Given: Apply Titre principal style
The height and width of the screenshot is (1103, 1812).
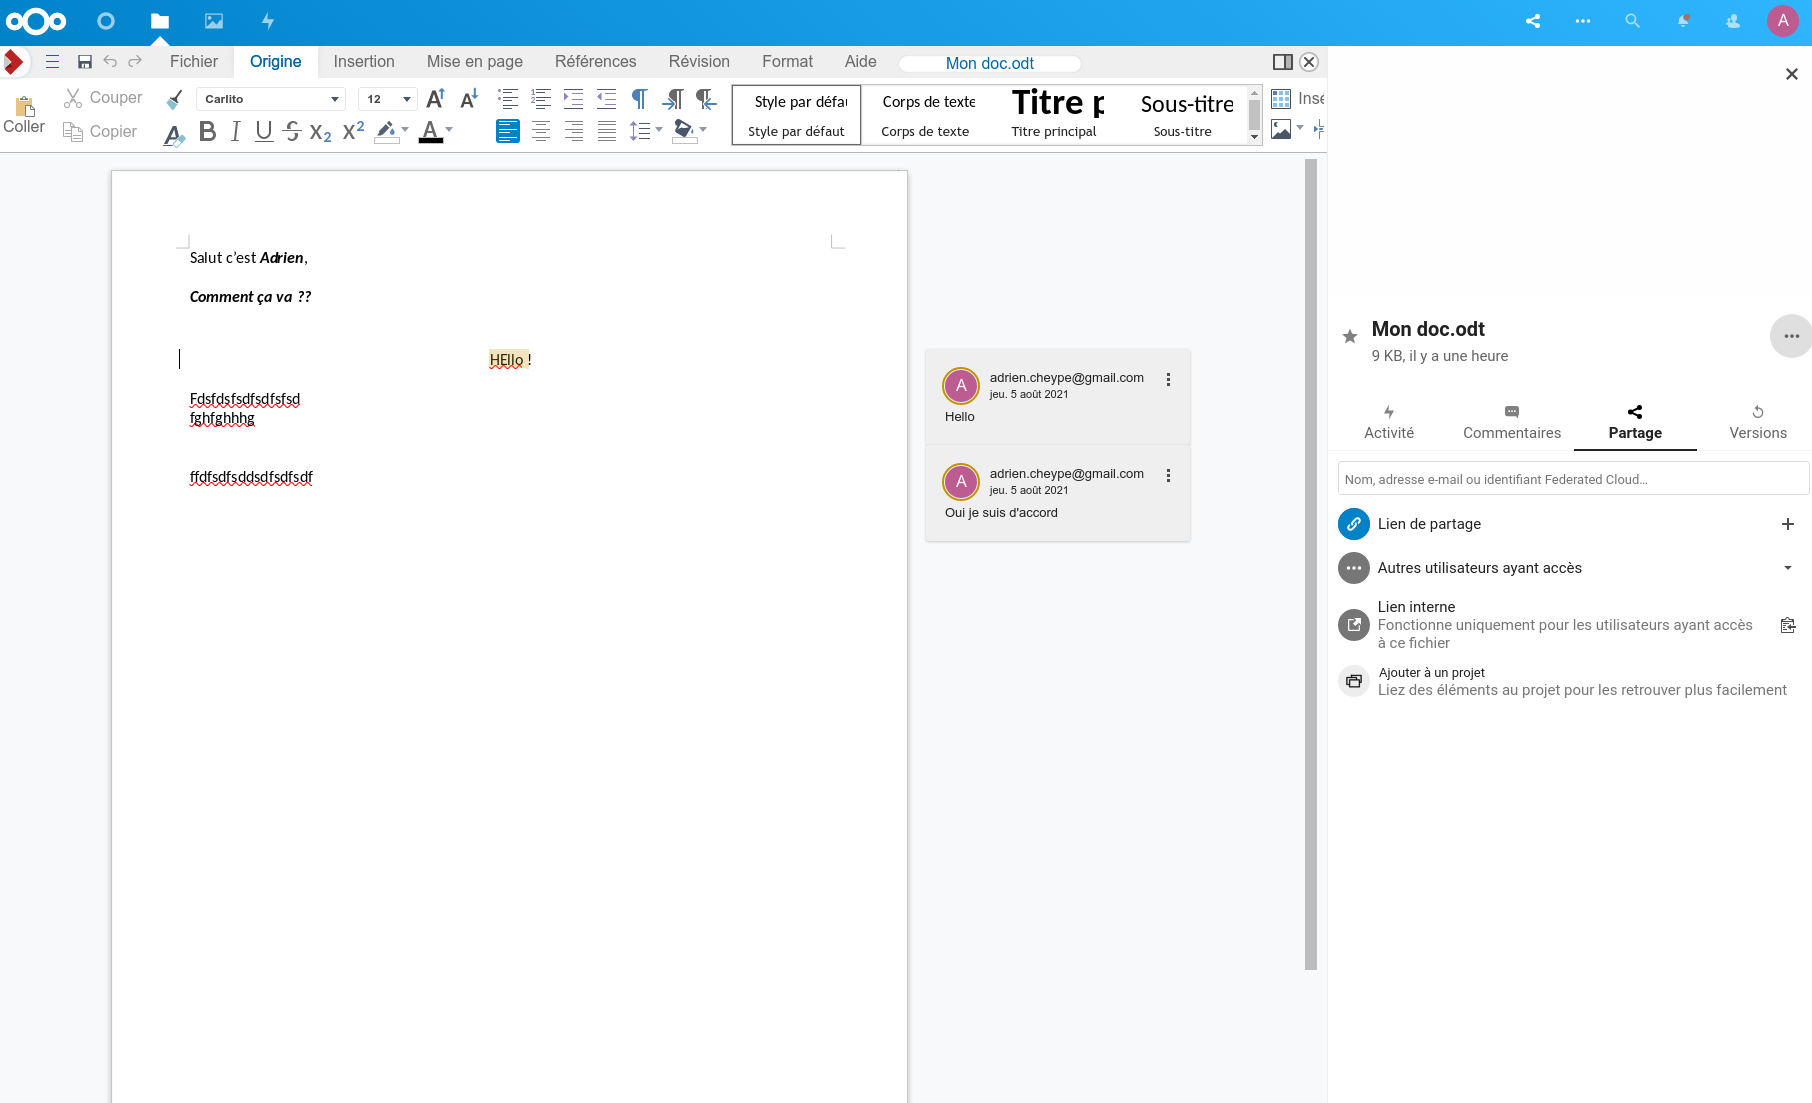Looking at the screenshot, I should point(1054,115).
